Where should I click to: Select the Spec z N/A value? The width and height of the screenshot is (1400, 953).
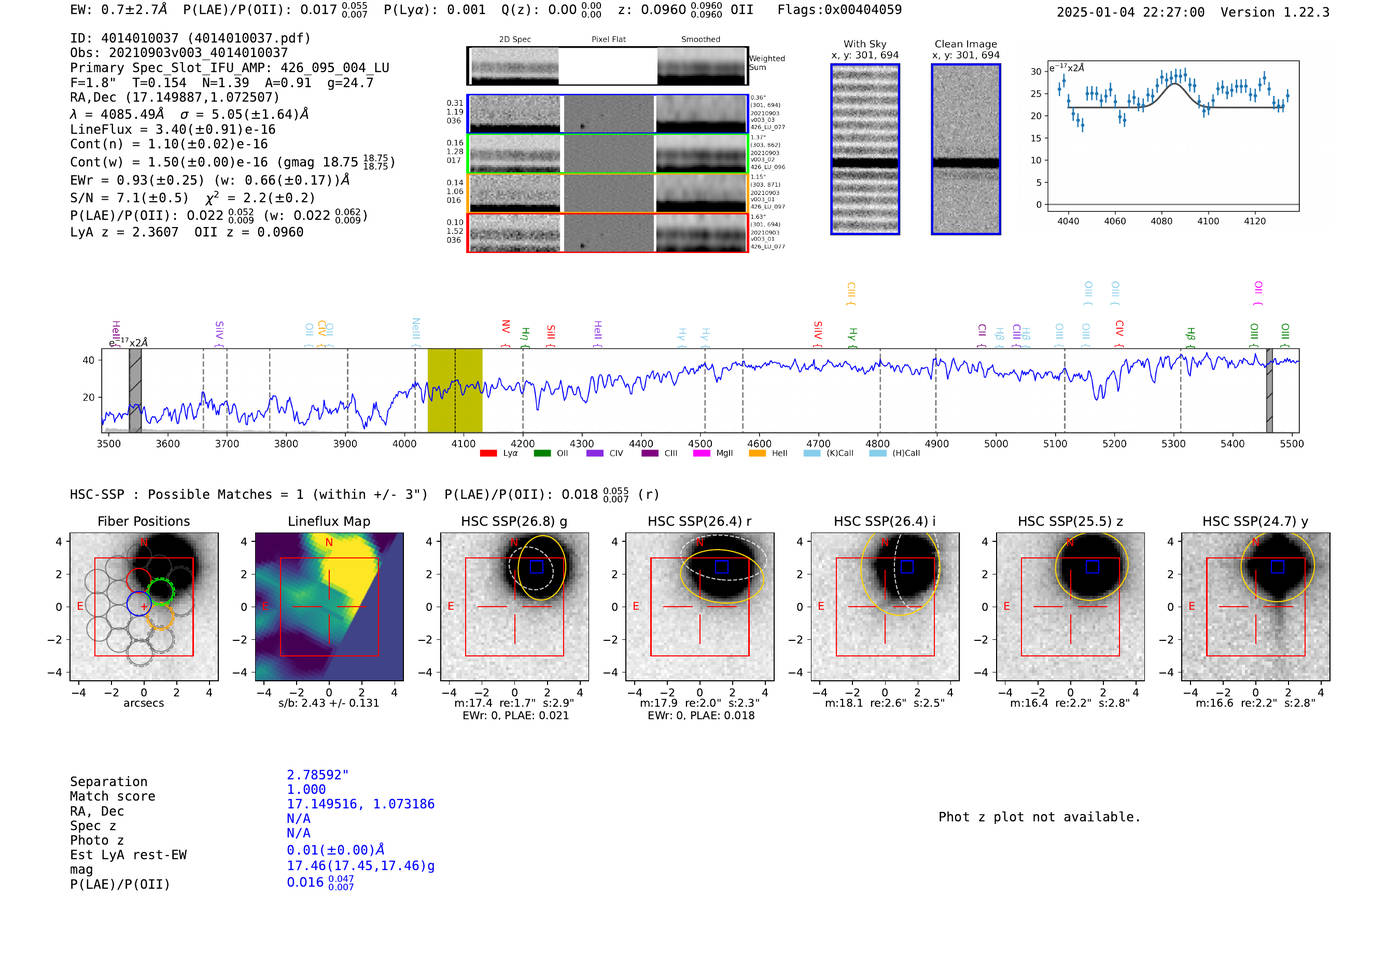coord(298,818)
